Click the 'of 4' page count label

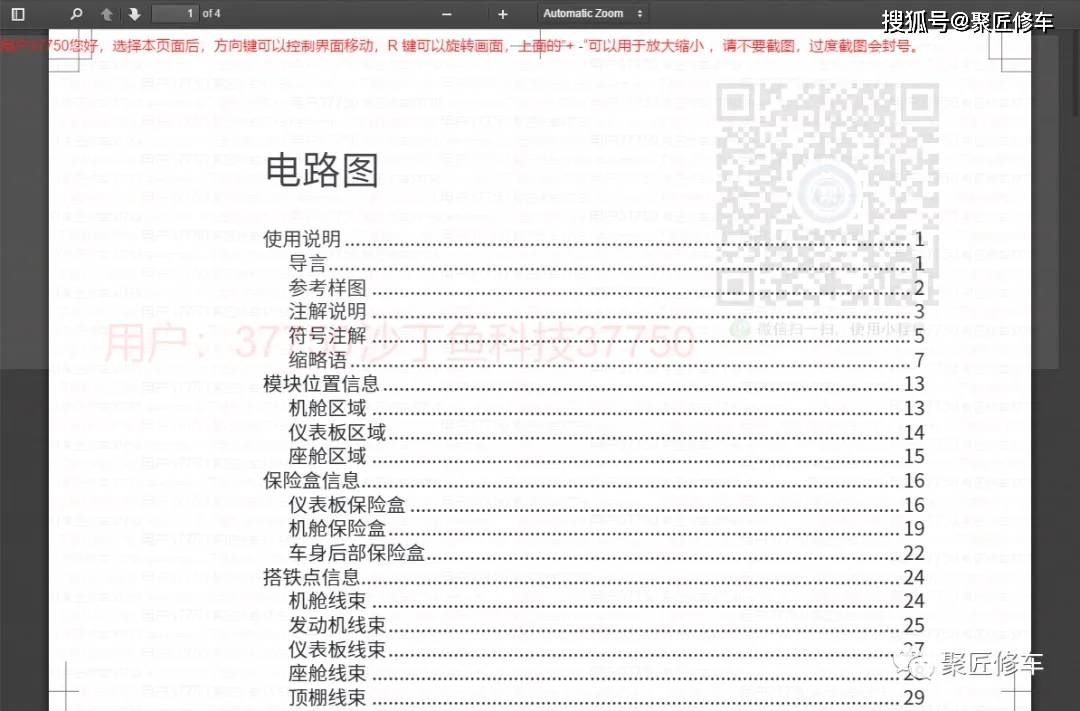click(211, 14)
